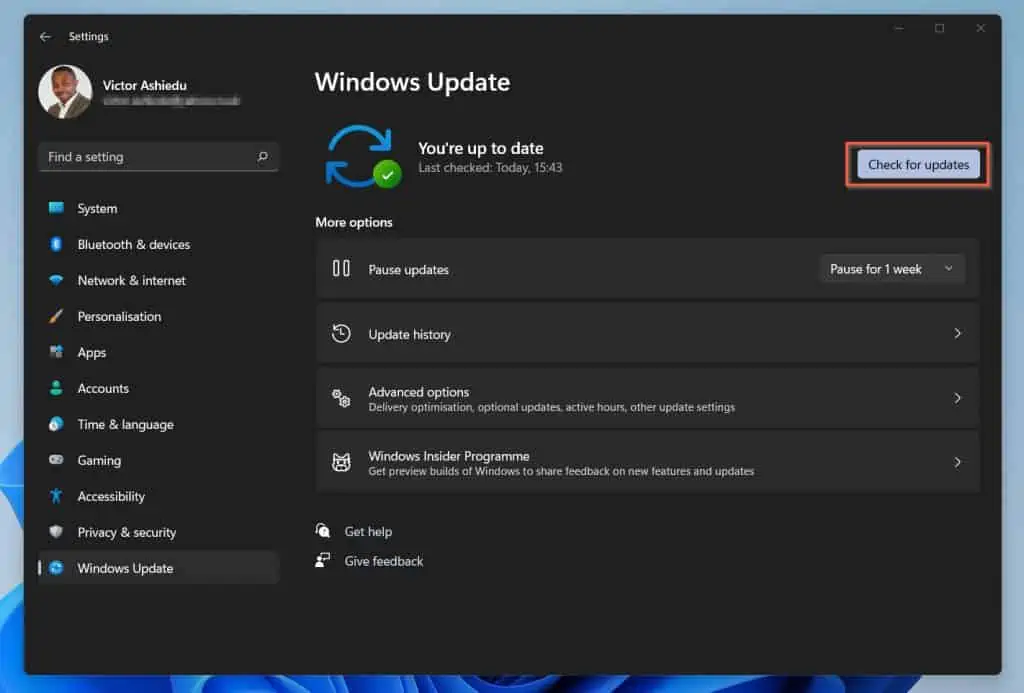The image size is (1024, 693).
Task: Expand Advanced options settings
Action: point(647,398)
